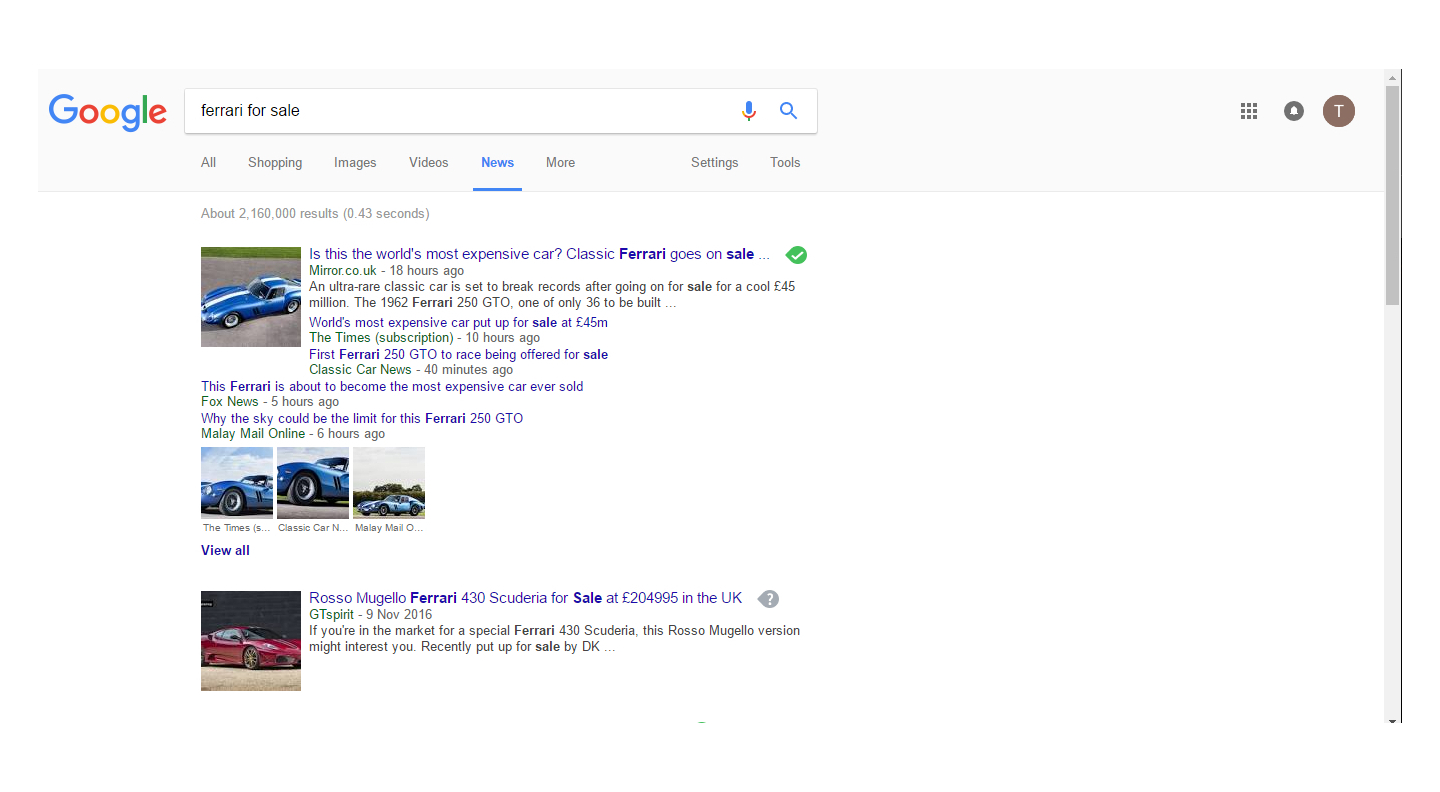Click the Google logo
Viewport: 1440px width, 792px height.
tap(108, 112)
